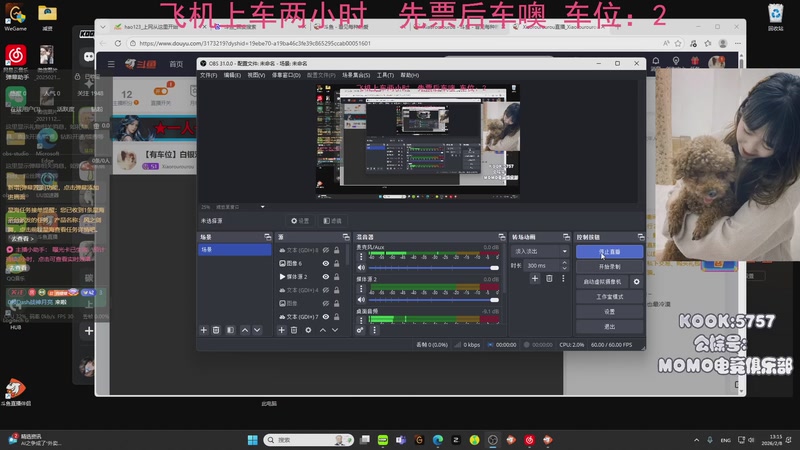This screenshot has width=800, height=450.
Task: Delete the selected scene with the trash icon
Action: [x=216, y=330]
